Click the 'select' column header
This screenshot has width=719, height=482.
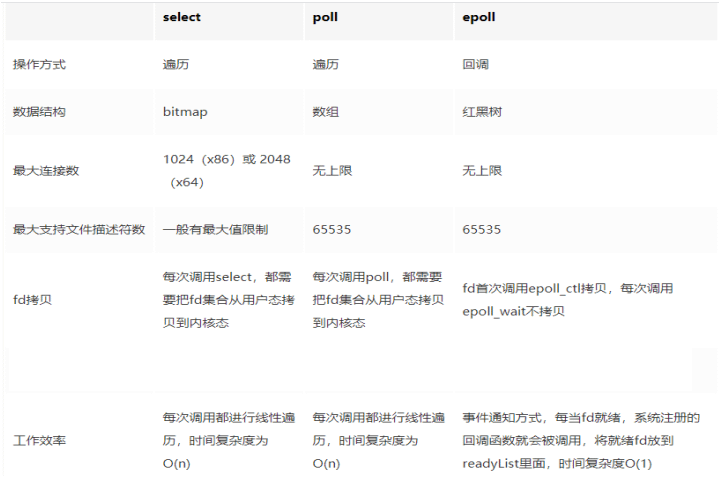[181, 18]
